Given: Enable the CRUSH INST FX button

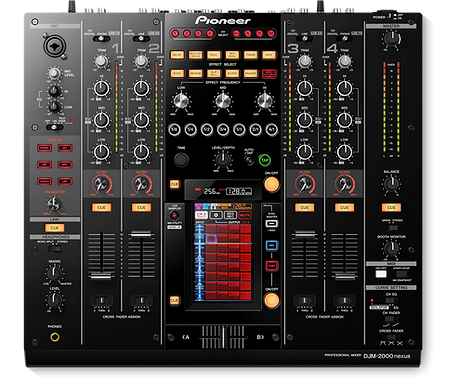Looking at the screenshot, I should point(45,181).
